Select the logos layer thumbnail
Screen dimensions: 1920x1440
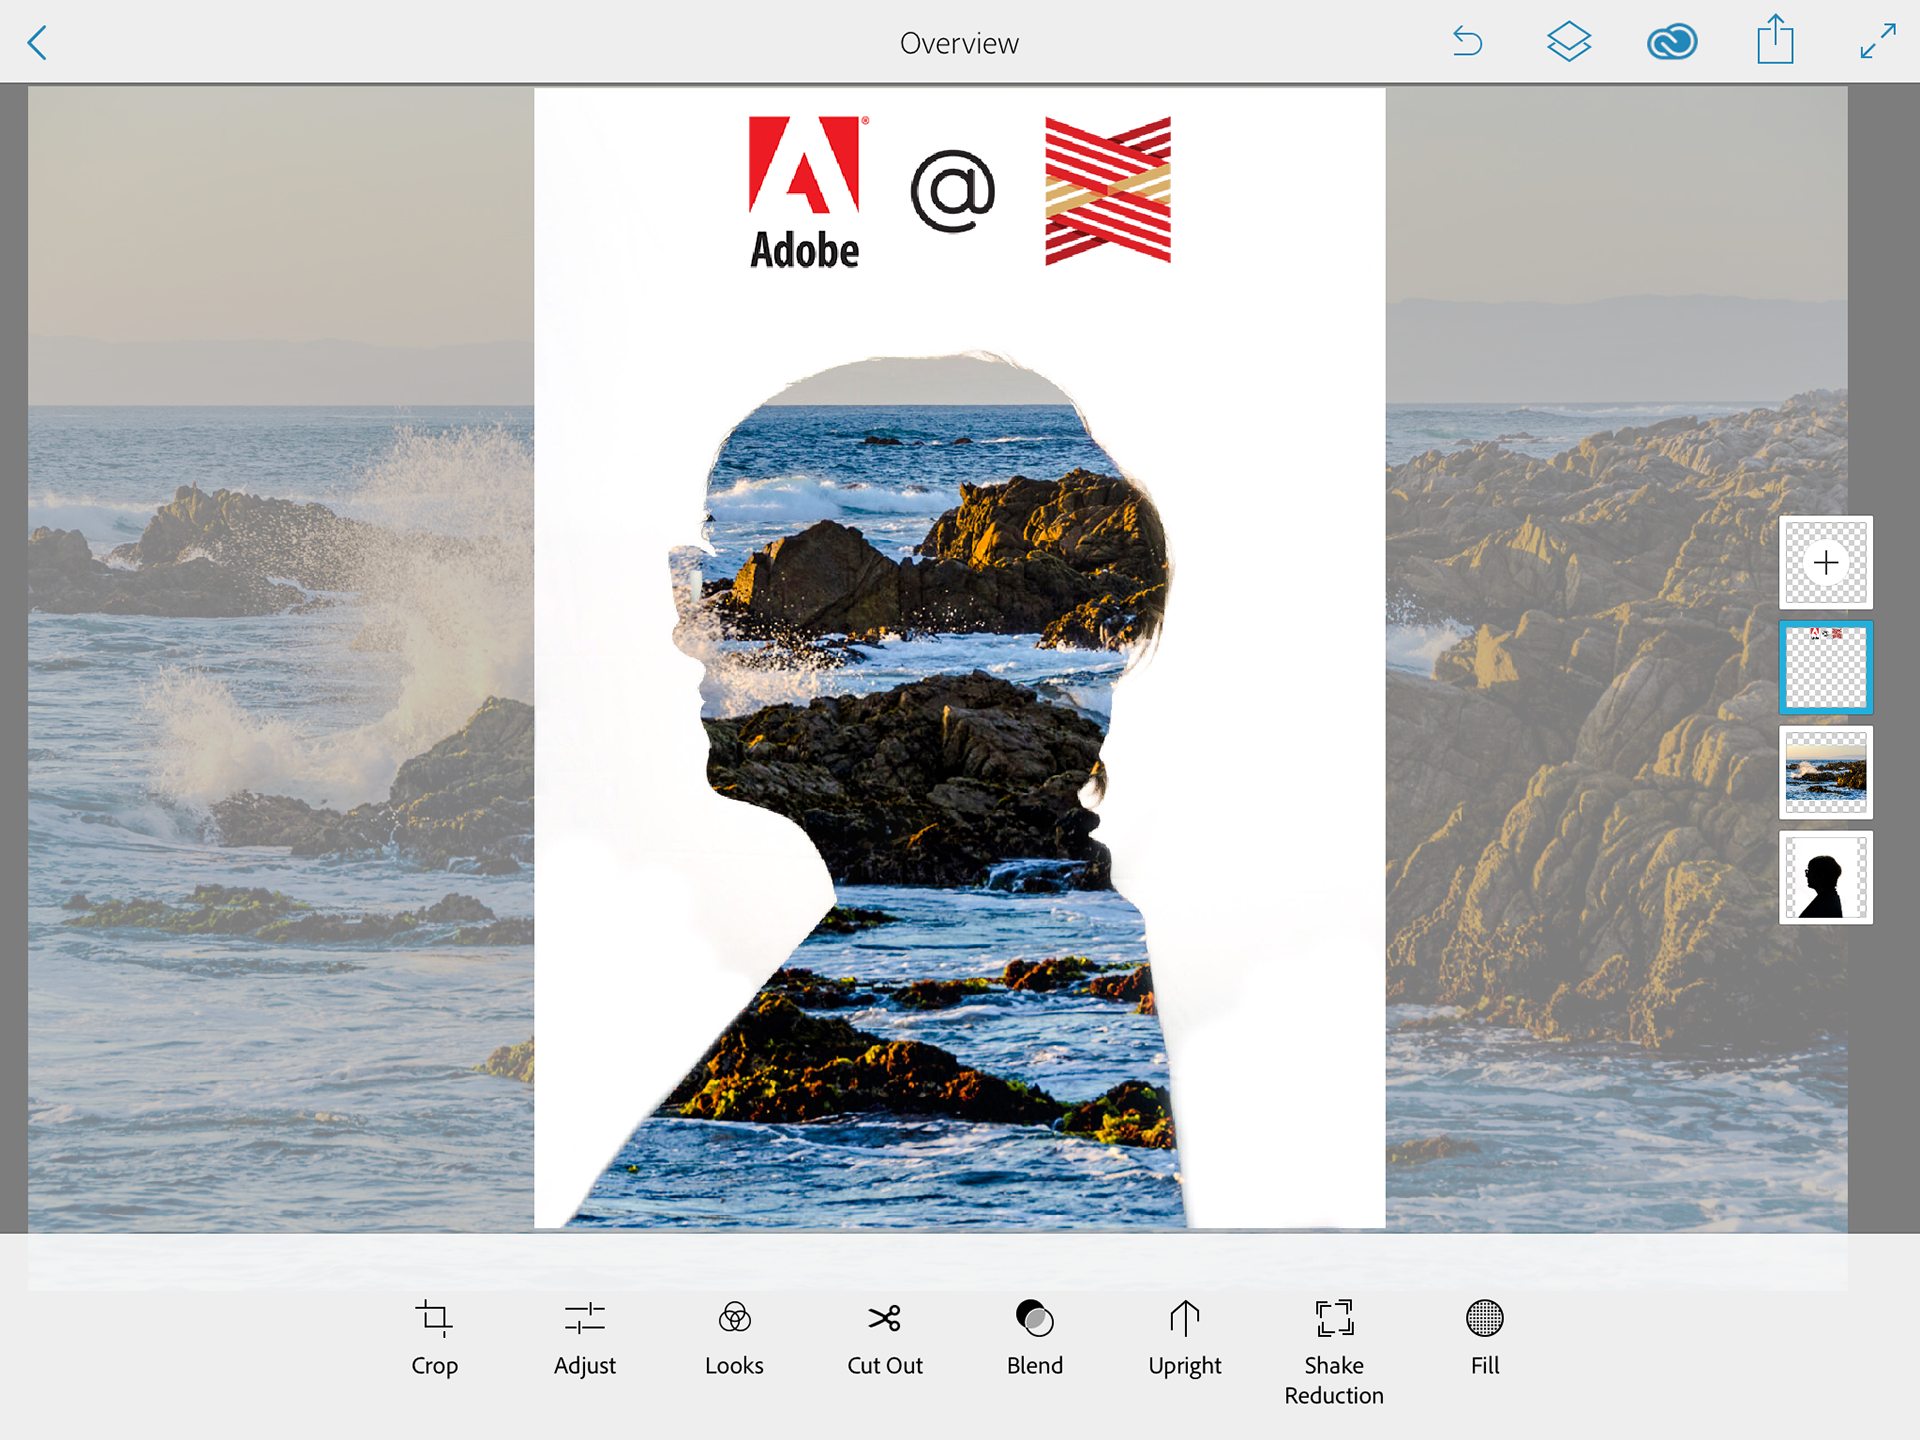1826,667
